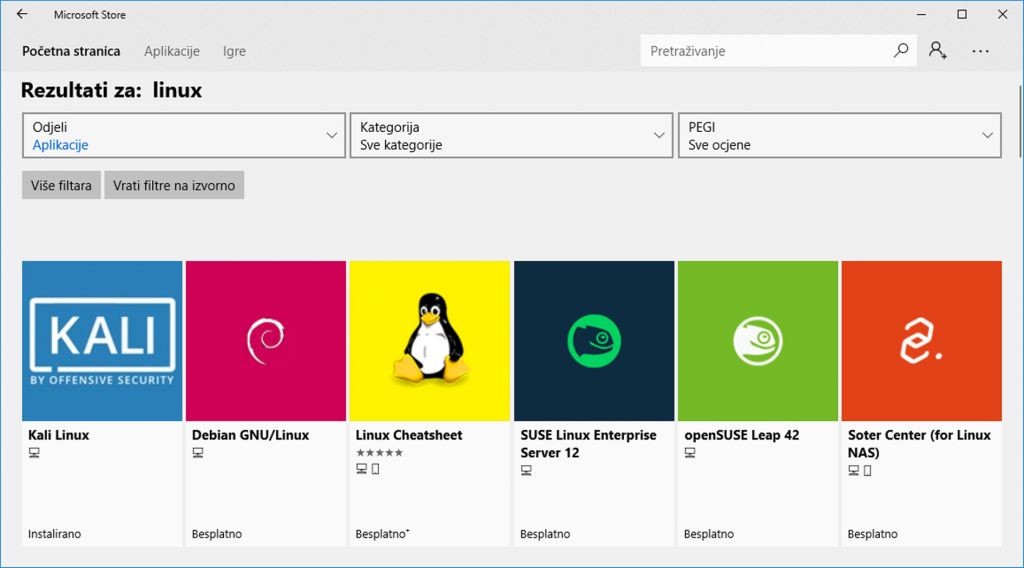
Task: Click Besplatno under openSUSE Leap 42
Action: pyautogui.click(x=709, y=533)
